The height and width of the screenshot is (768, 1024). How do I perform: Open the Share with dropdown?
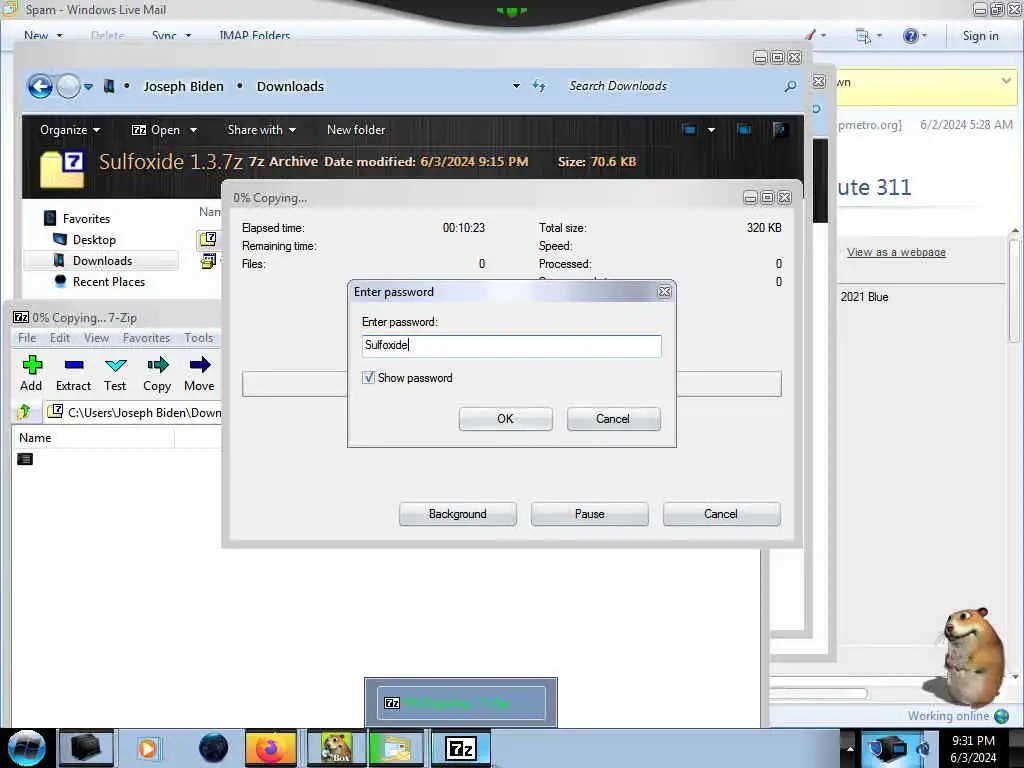(x=261, y=129)
